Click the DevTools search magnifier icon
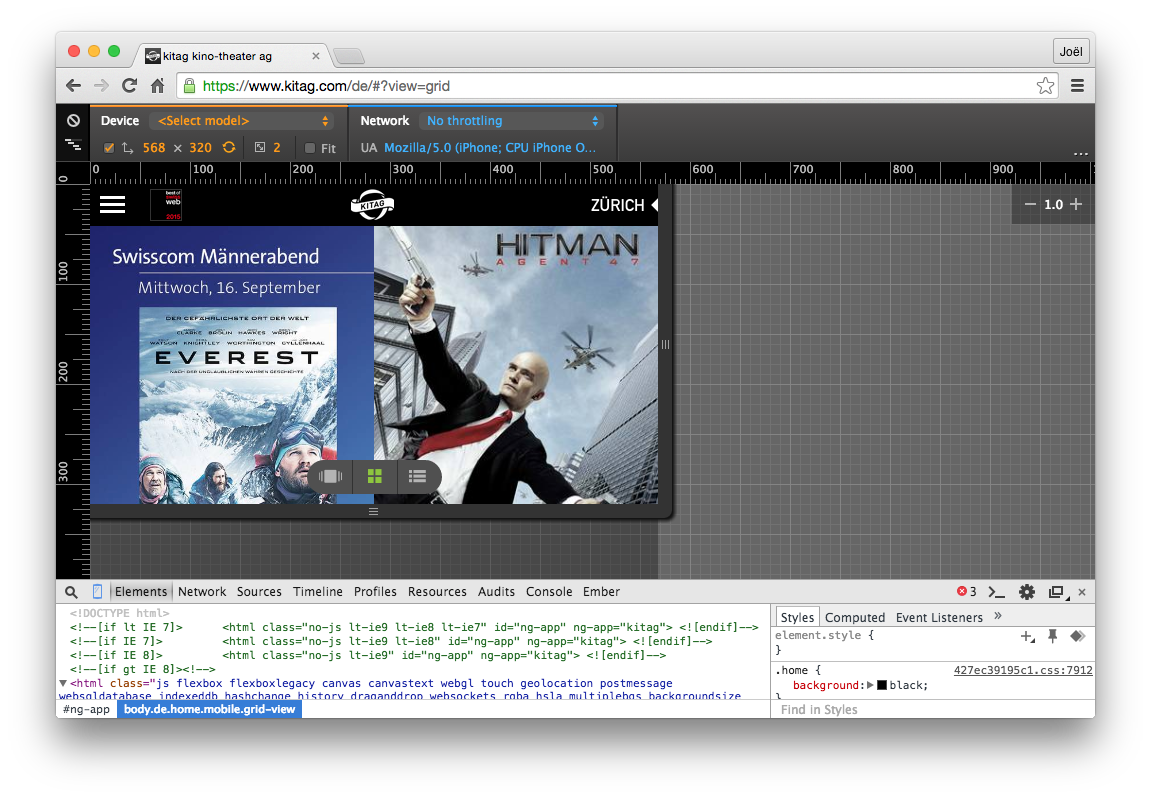The image size is (1151, 798). 71,592
